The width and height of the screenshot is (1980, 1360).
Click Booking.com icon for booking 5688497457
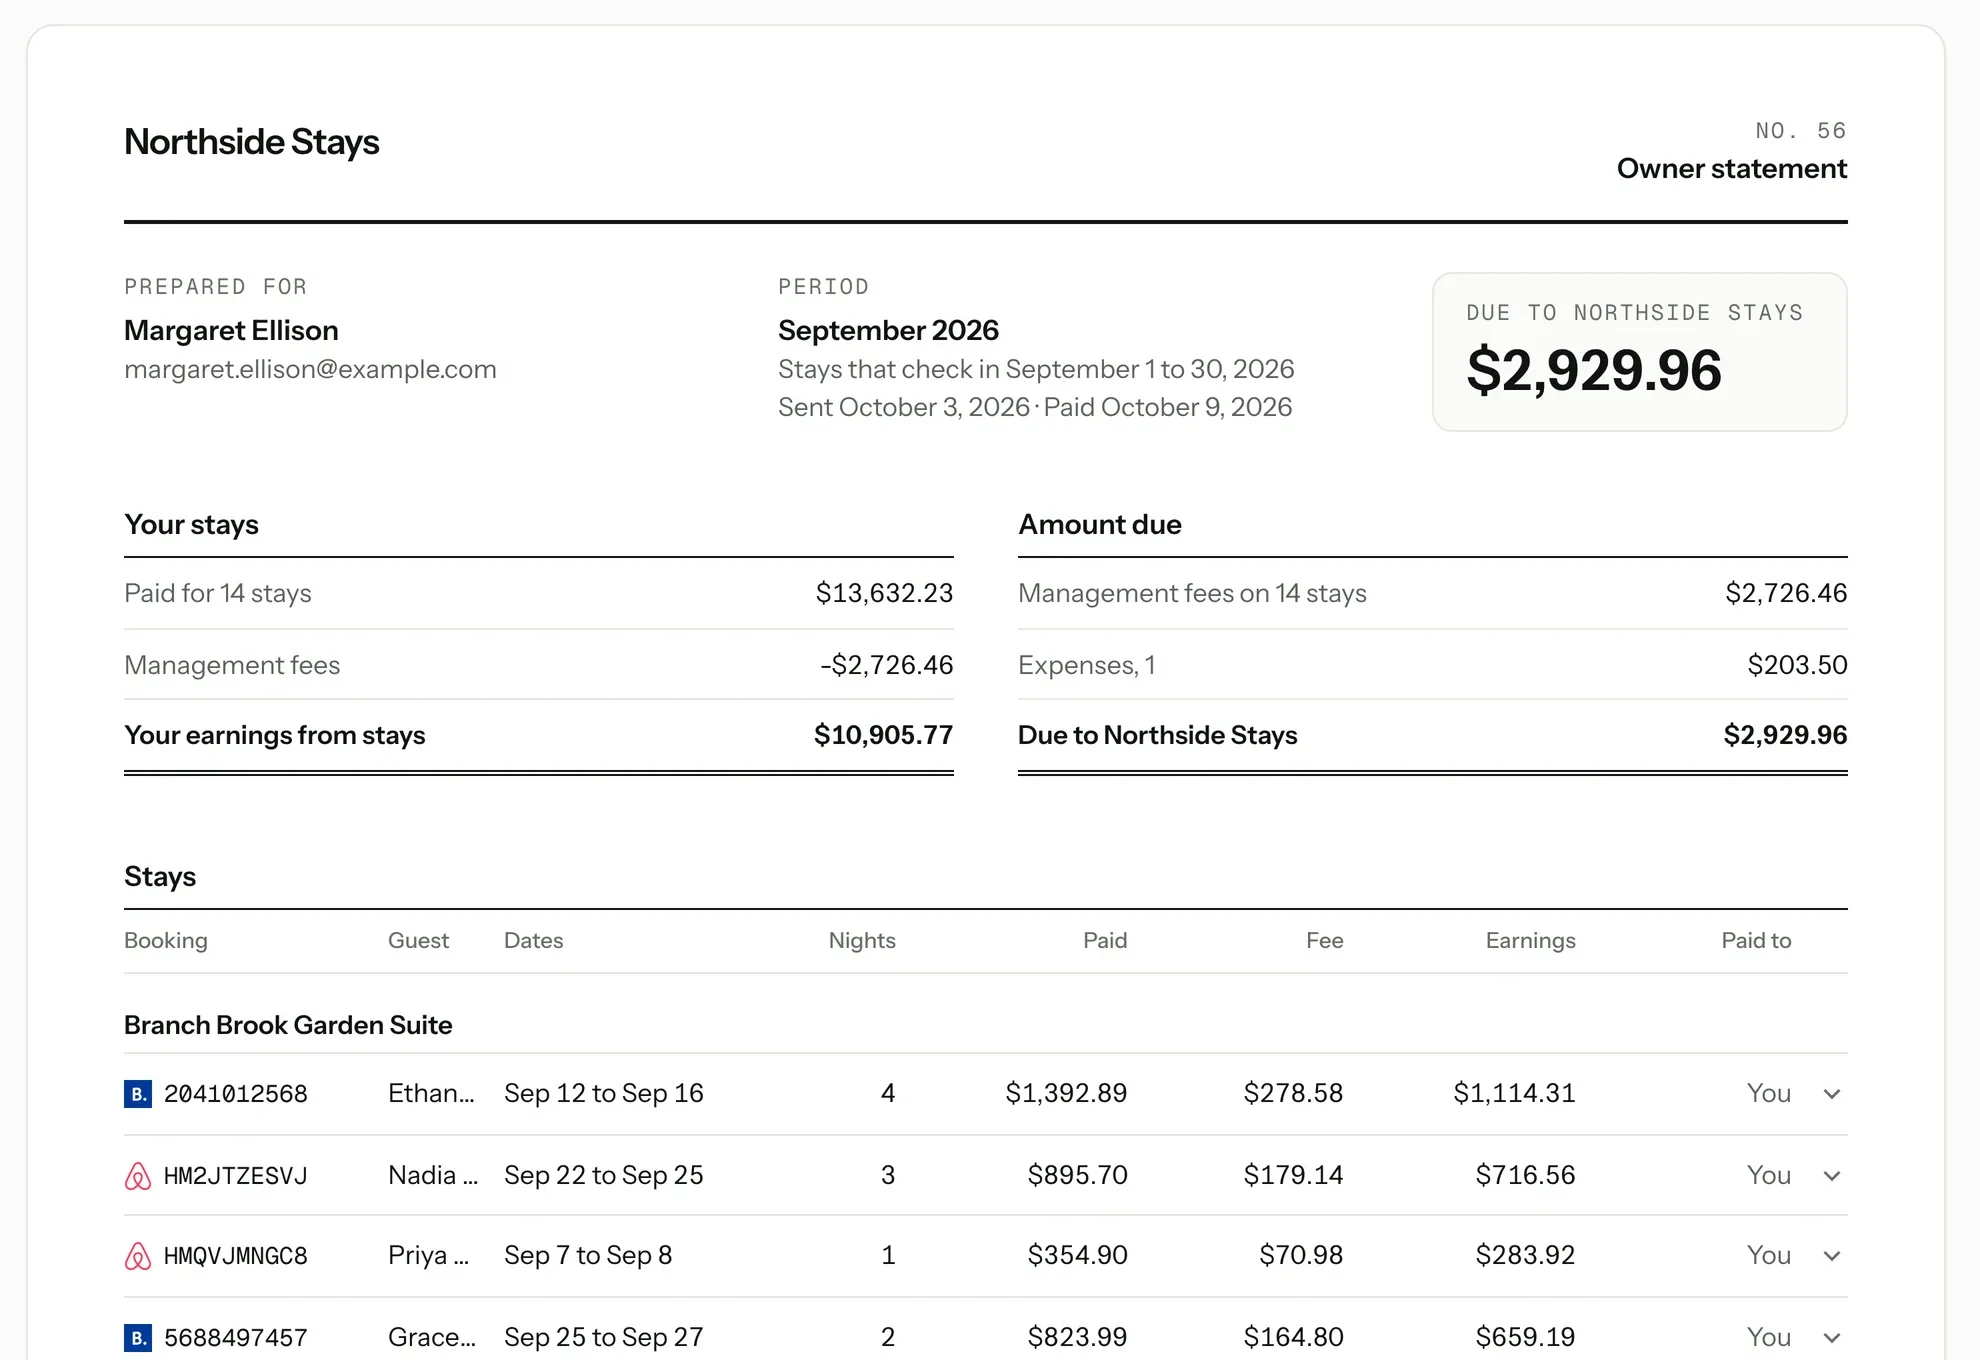[x=138, y=1338]
